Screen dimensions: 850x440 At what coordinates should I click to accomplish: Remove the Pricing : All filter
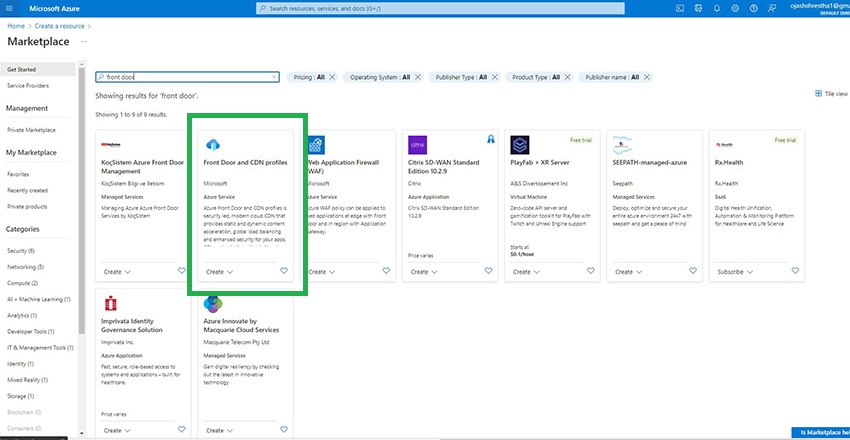point(332,77)
